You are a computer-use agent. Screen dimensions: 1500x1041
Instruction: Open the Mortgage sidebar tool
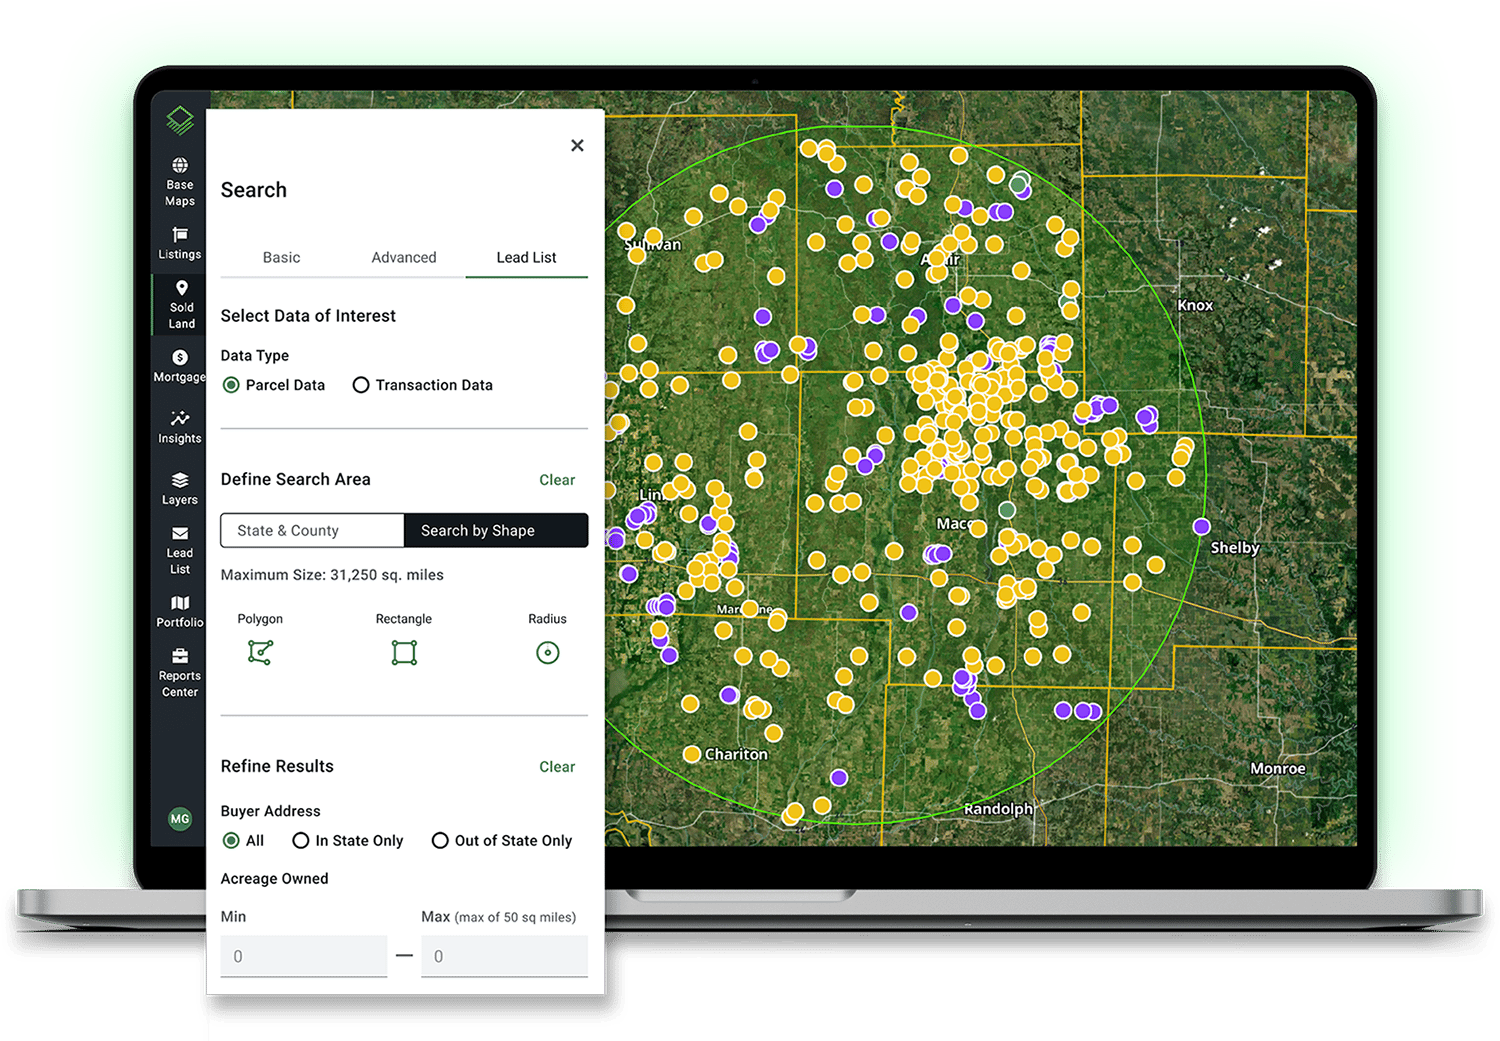pos(180,366)
